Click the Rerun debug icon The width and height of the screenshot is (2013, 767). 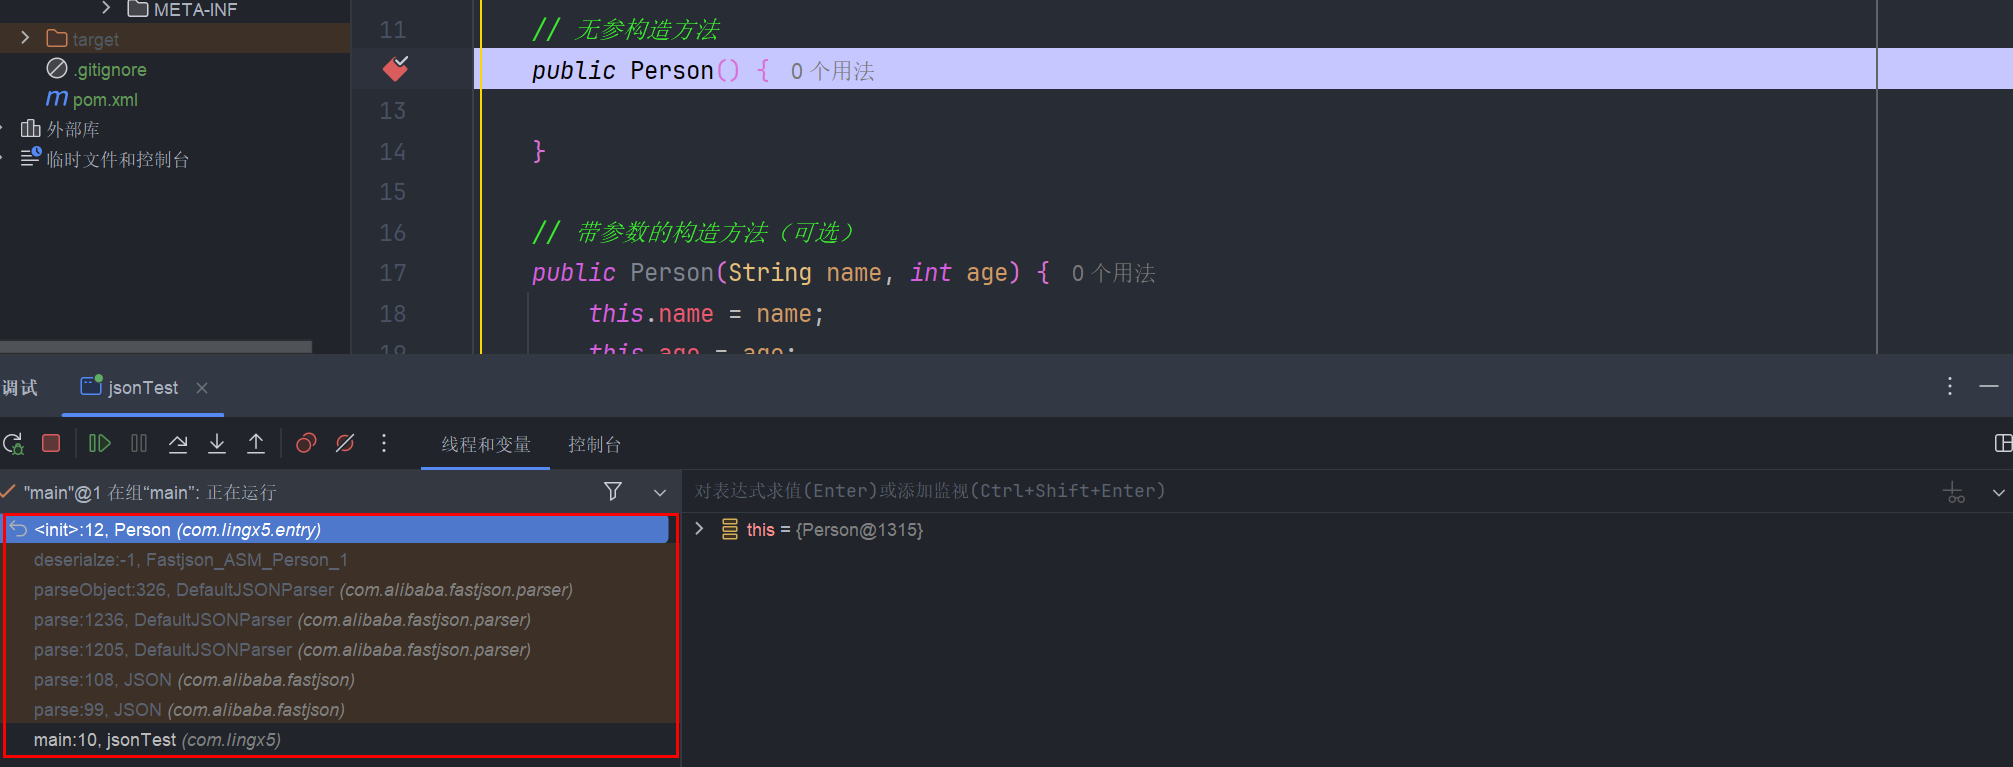click(x=13, y=443)
